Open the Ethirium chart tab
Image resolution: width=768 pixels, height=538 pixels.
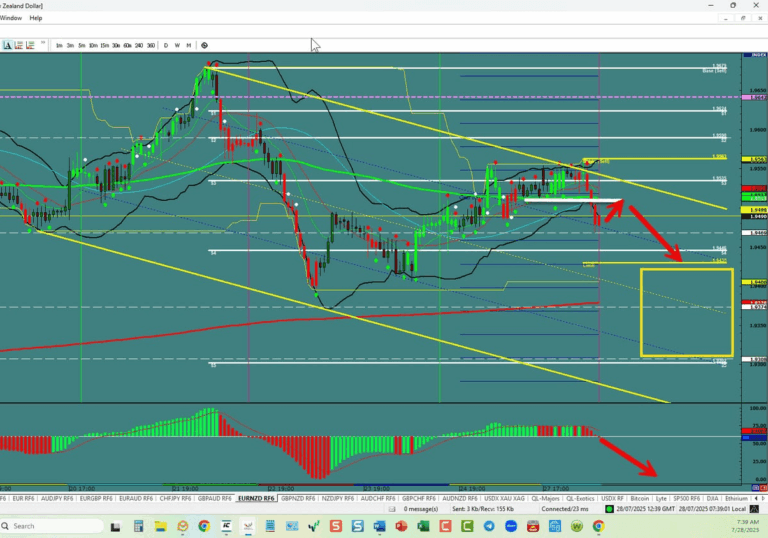(x=736, y=498)
